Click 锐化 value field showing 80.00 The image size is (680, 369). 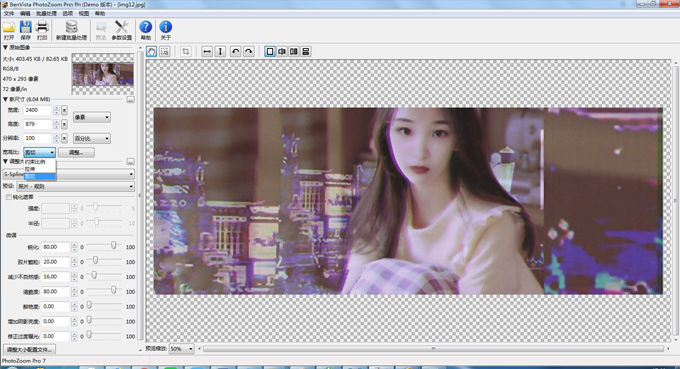55,247
